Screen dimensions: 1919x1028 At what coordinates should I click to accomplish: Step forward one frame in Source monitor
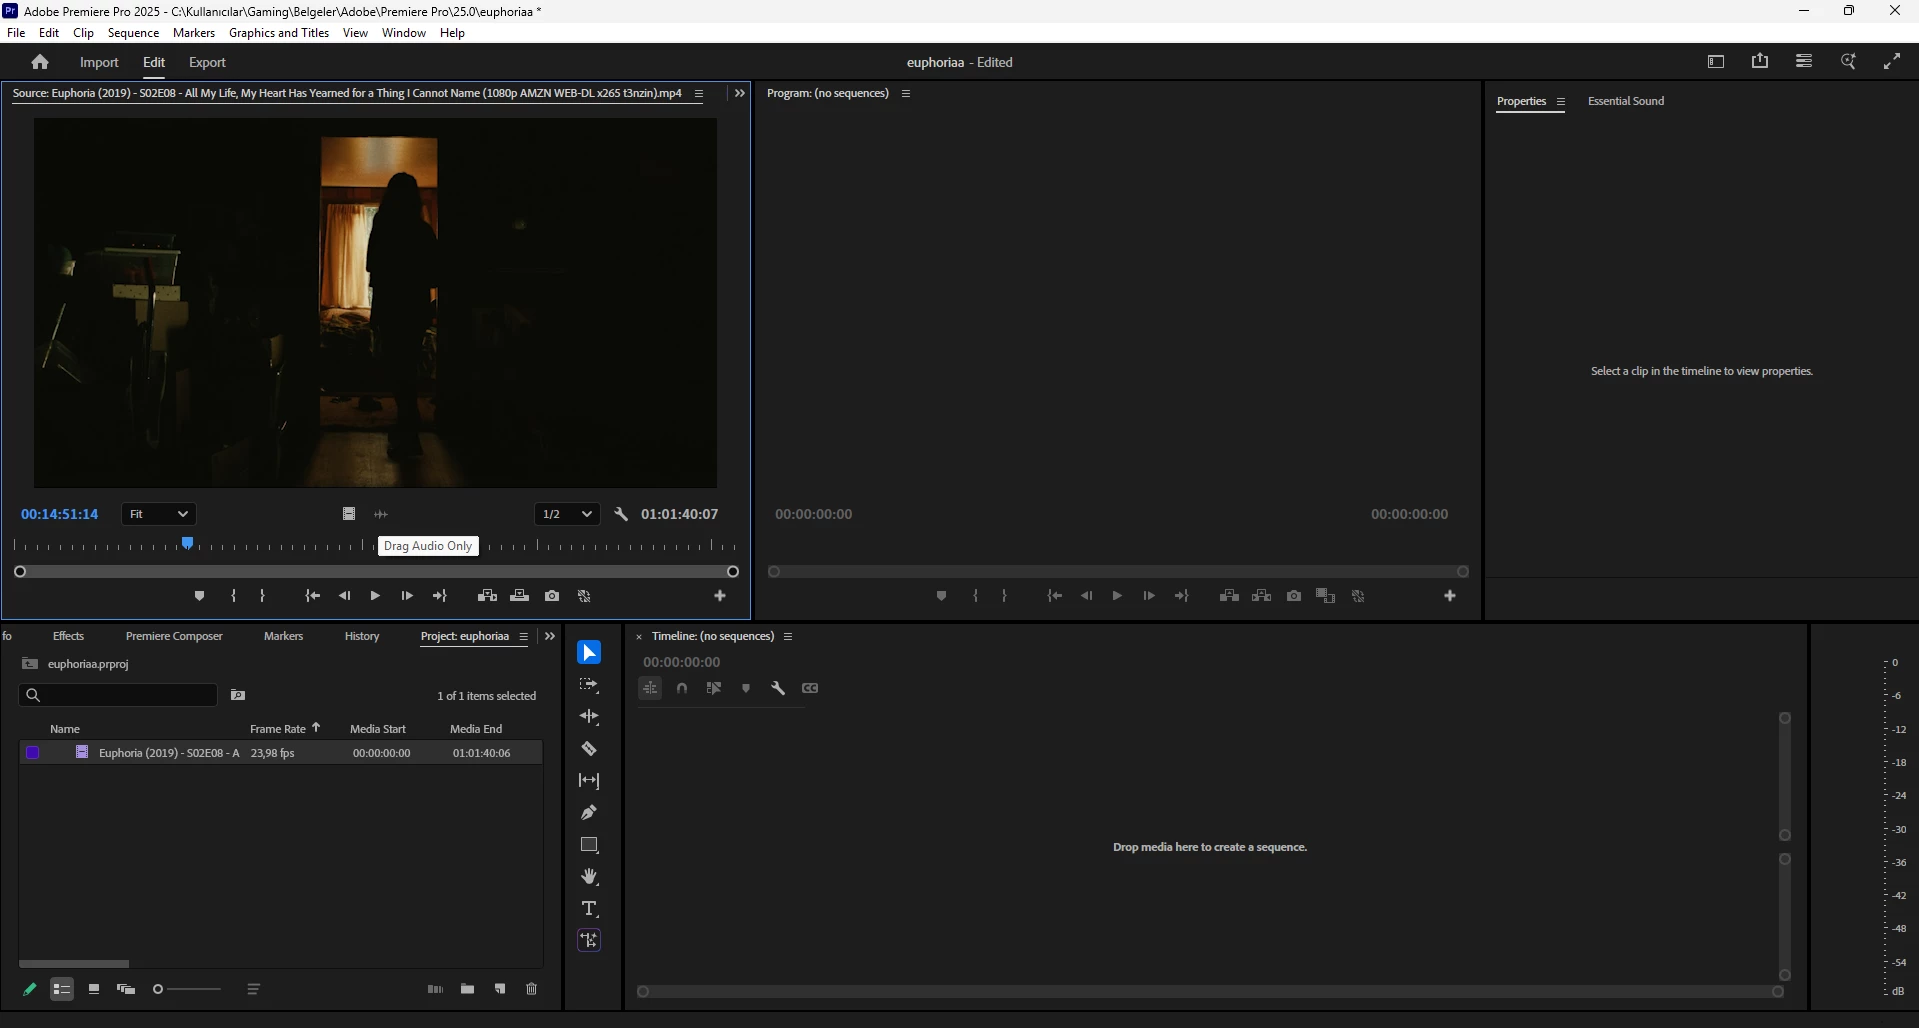pyautogui.click(x=407, y=596)
